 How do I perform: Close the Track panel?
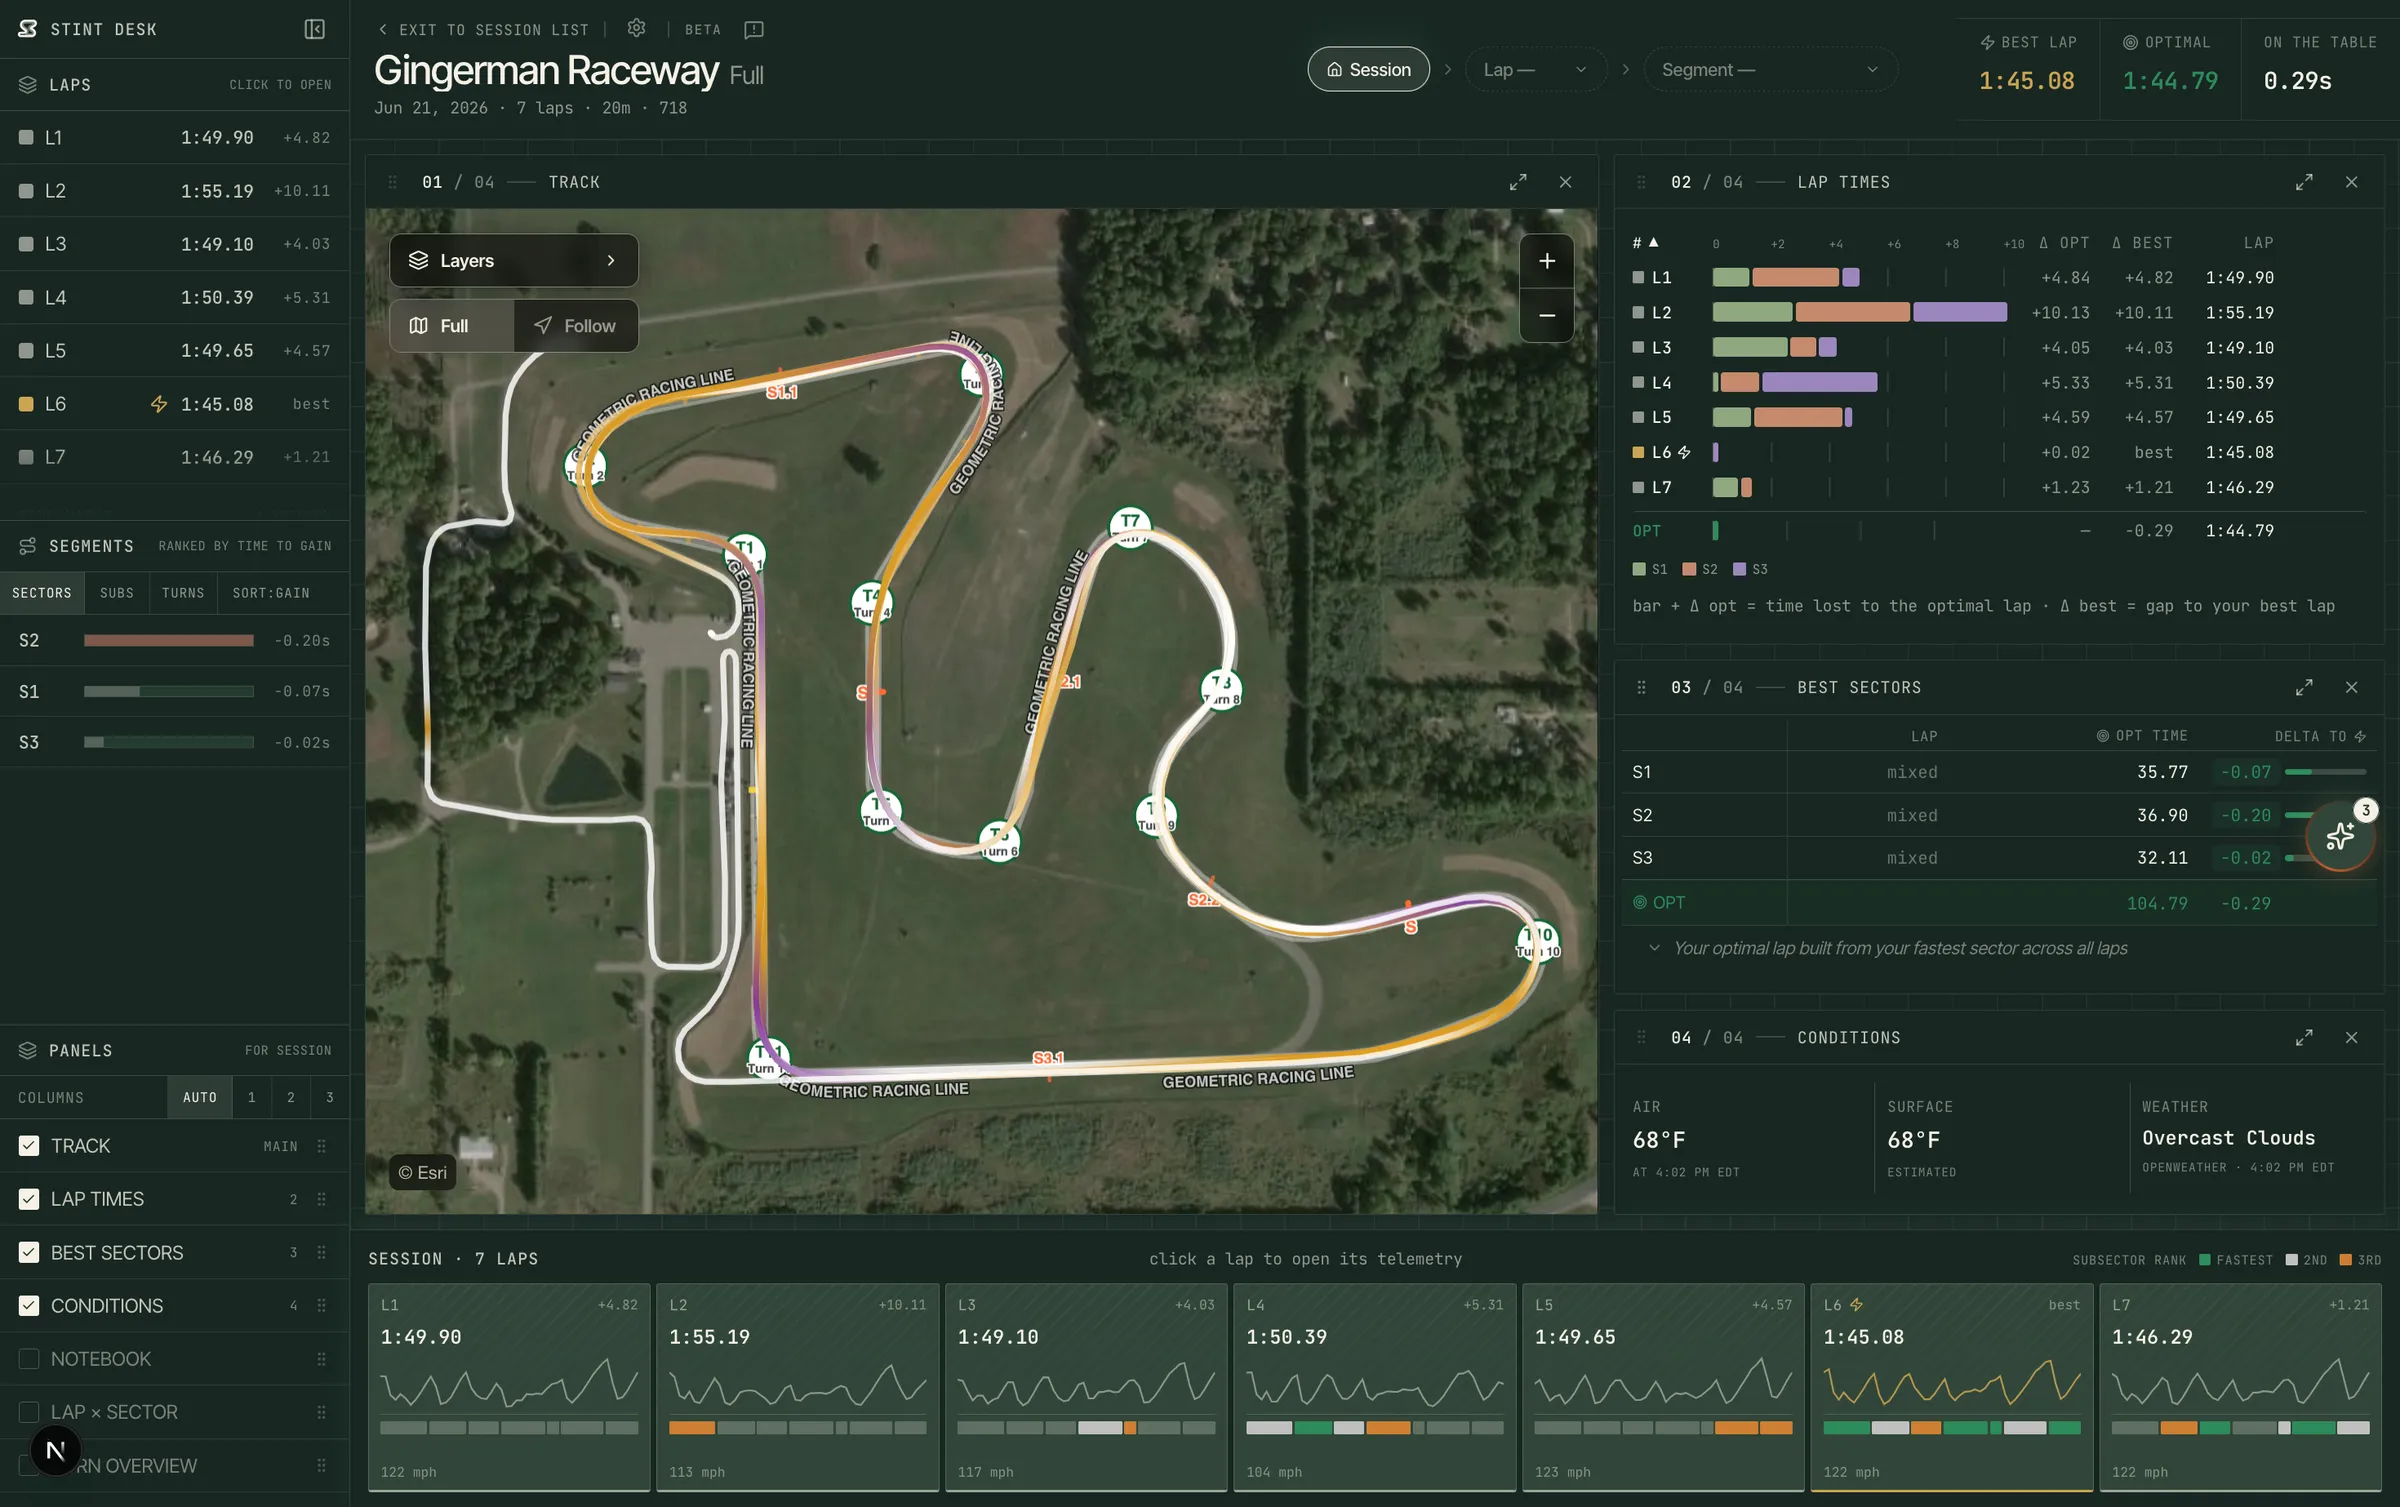(1565, 182)
